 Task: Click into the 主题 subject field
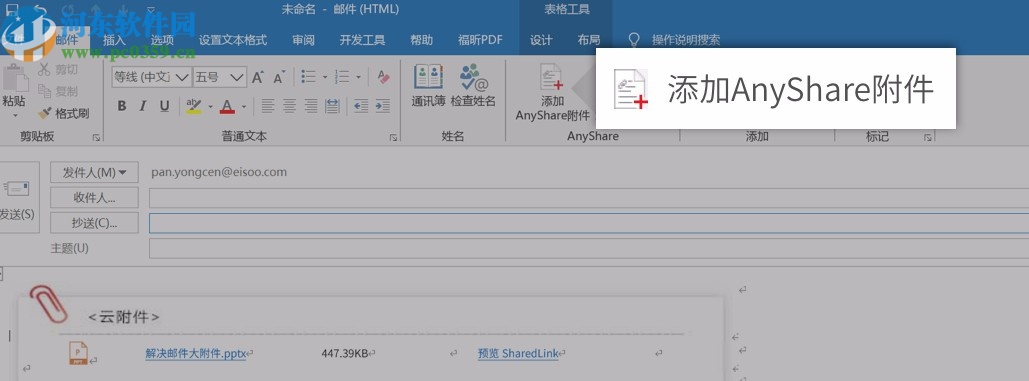589,249
